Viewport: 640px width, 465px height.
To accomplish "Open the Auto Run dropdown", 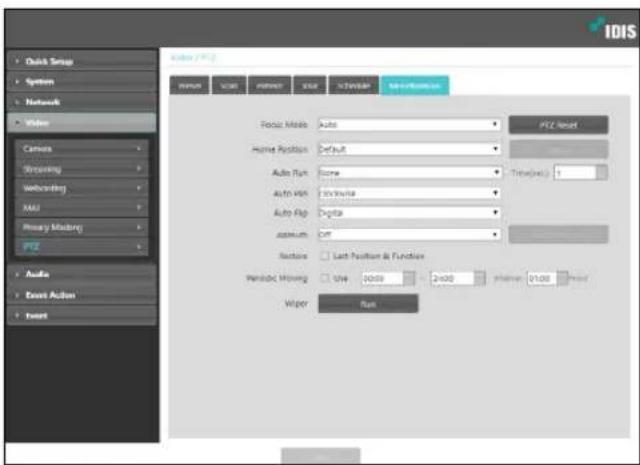I will pyautogui.click(x=409, y=173).
